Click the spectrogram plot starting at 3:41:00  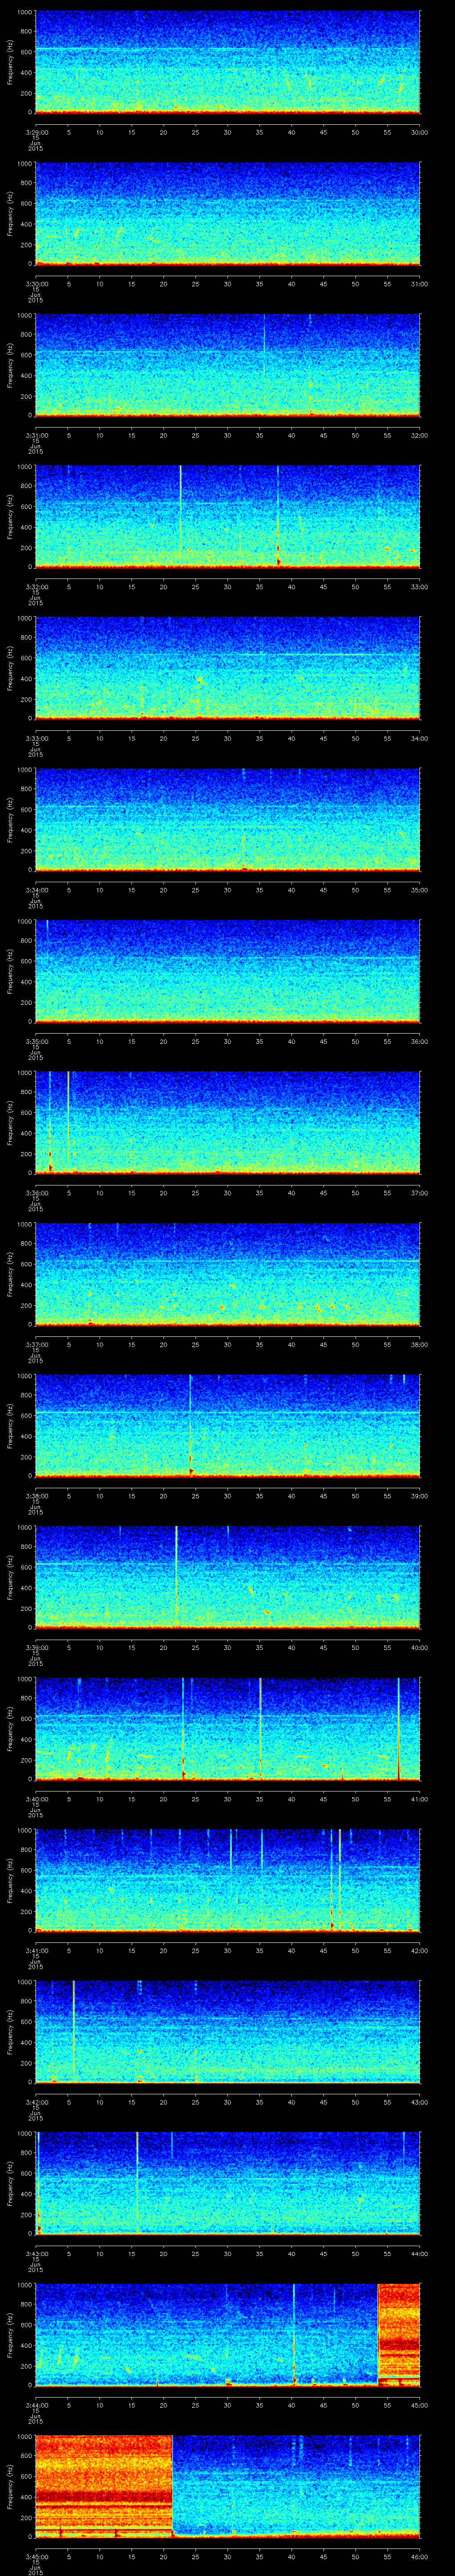point(227,1881)
